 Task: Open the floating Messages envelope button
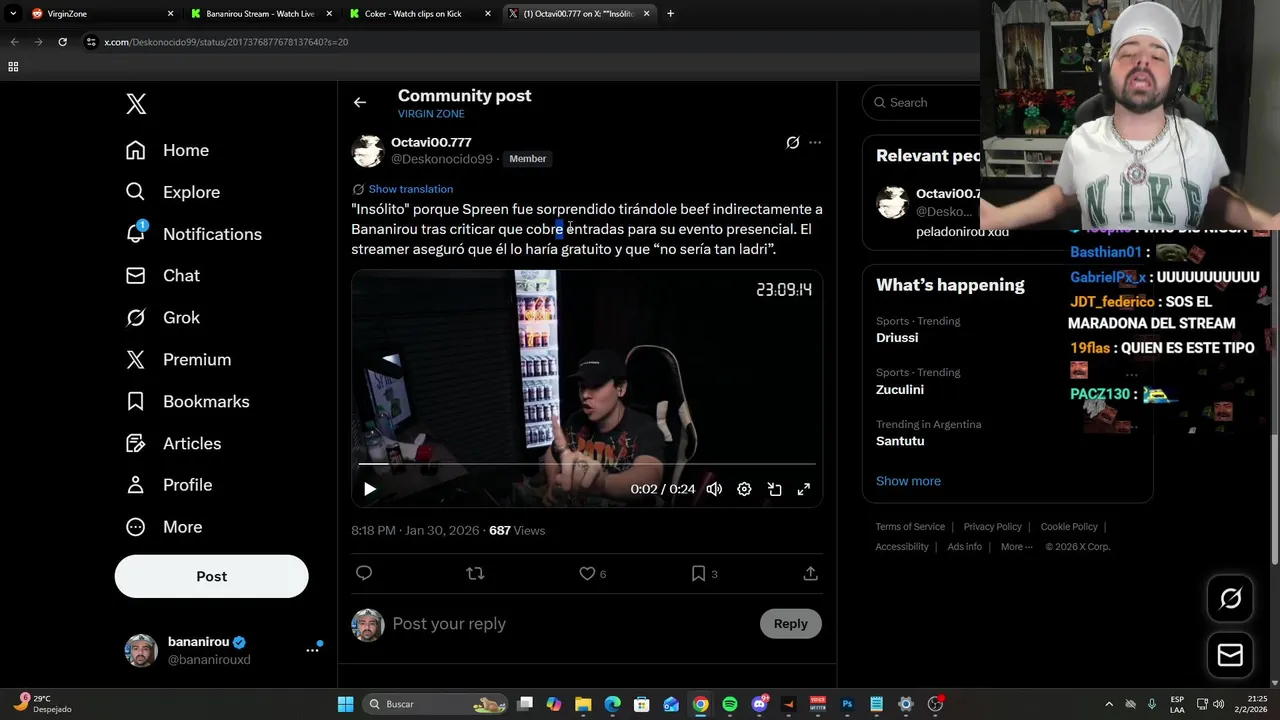point(1230,655)
